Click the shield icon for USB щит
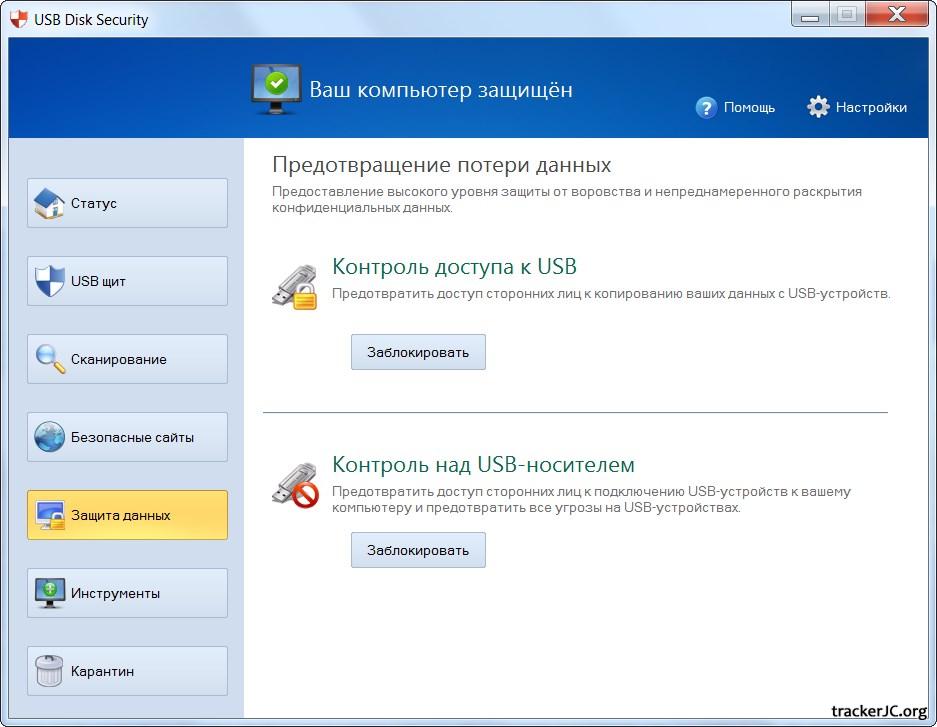The image size is (937, 727). [49, 281]
